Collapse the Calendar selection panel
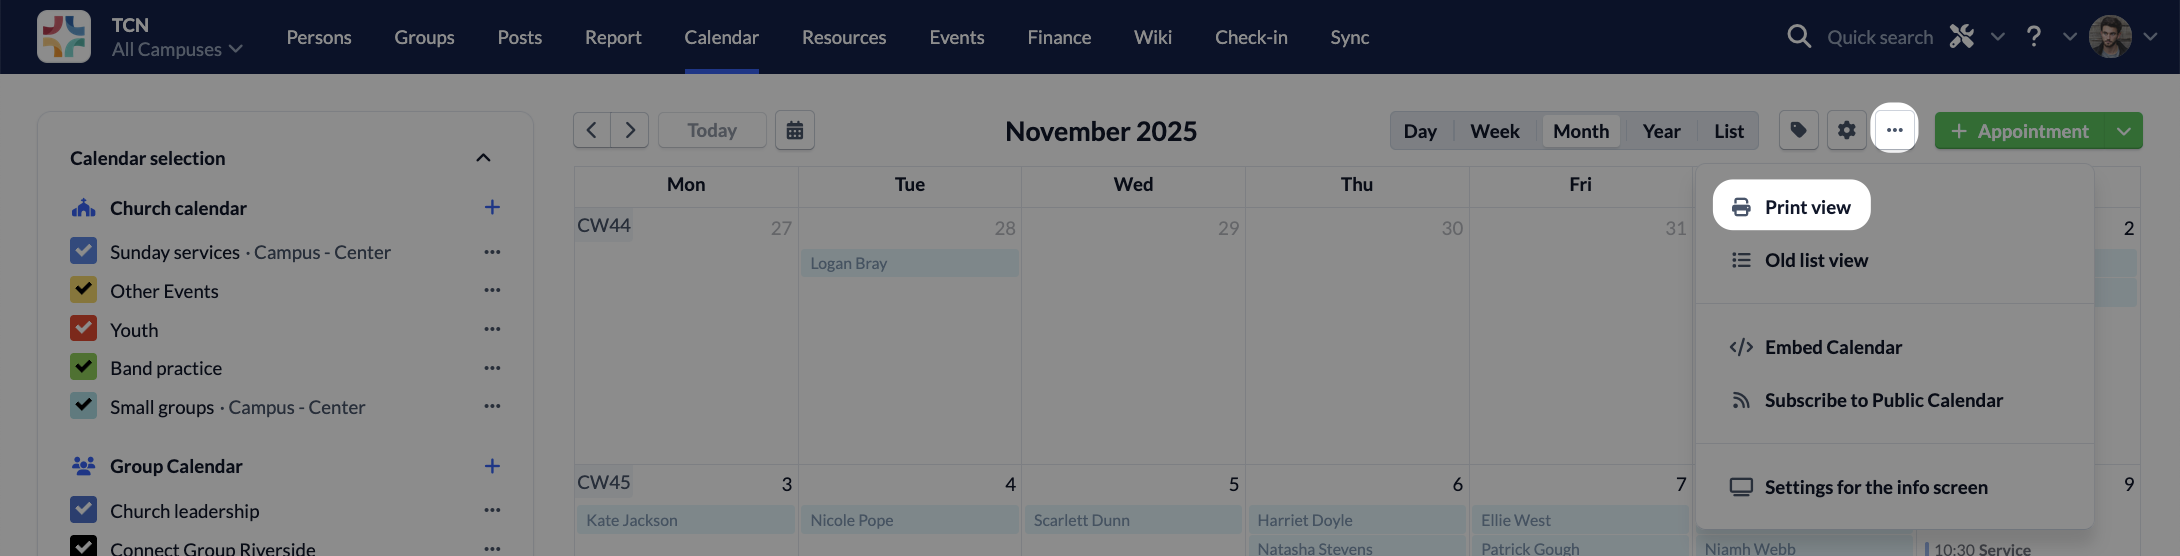This screenshot has height=556, width=2180. click(x=483, y=158)
